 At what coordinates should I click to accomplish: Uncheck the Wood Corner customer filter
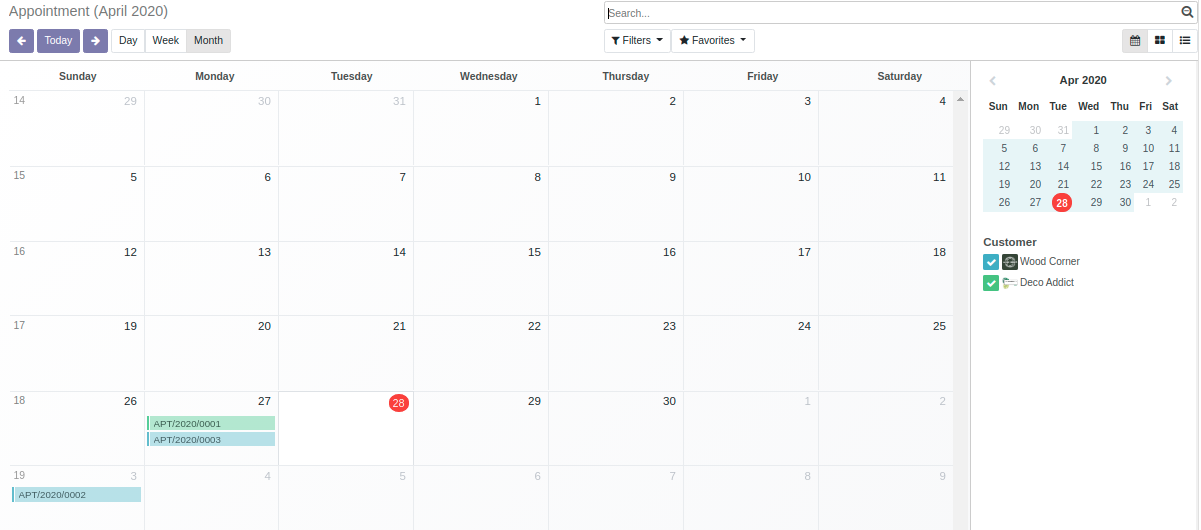(991, 262)
